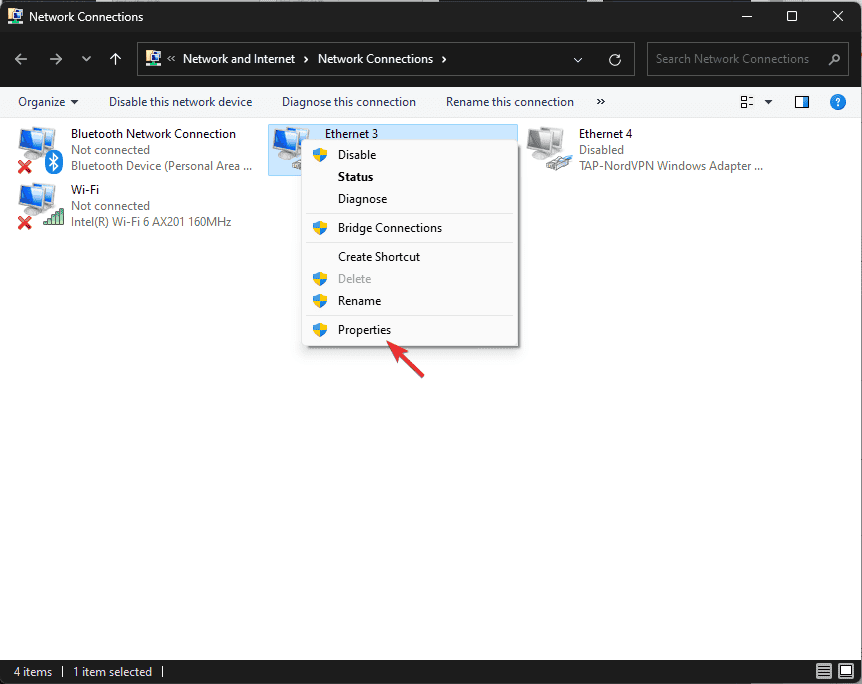
Task: Switch to large thumbnail view on status bar
Action: point(846,671)
